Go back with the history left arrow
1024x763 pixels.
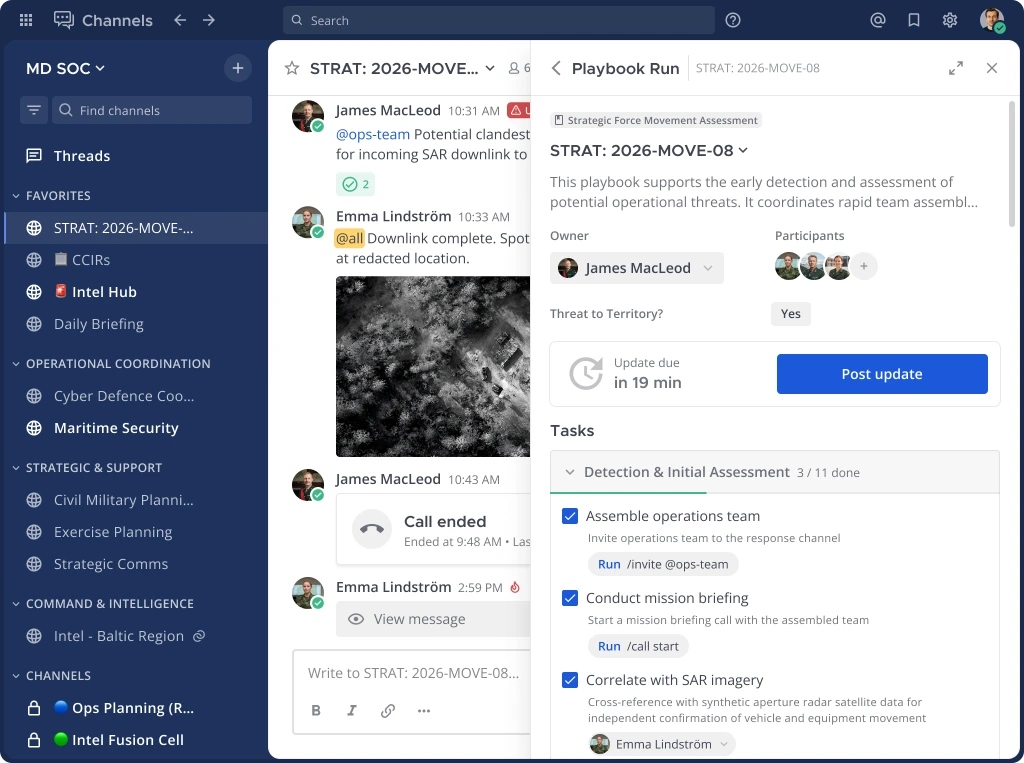(x=180, y=20)
